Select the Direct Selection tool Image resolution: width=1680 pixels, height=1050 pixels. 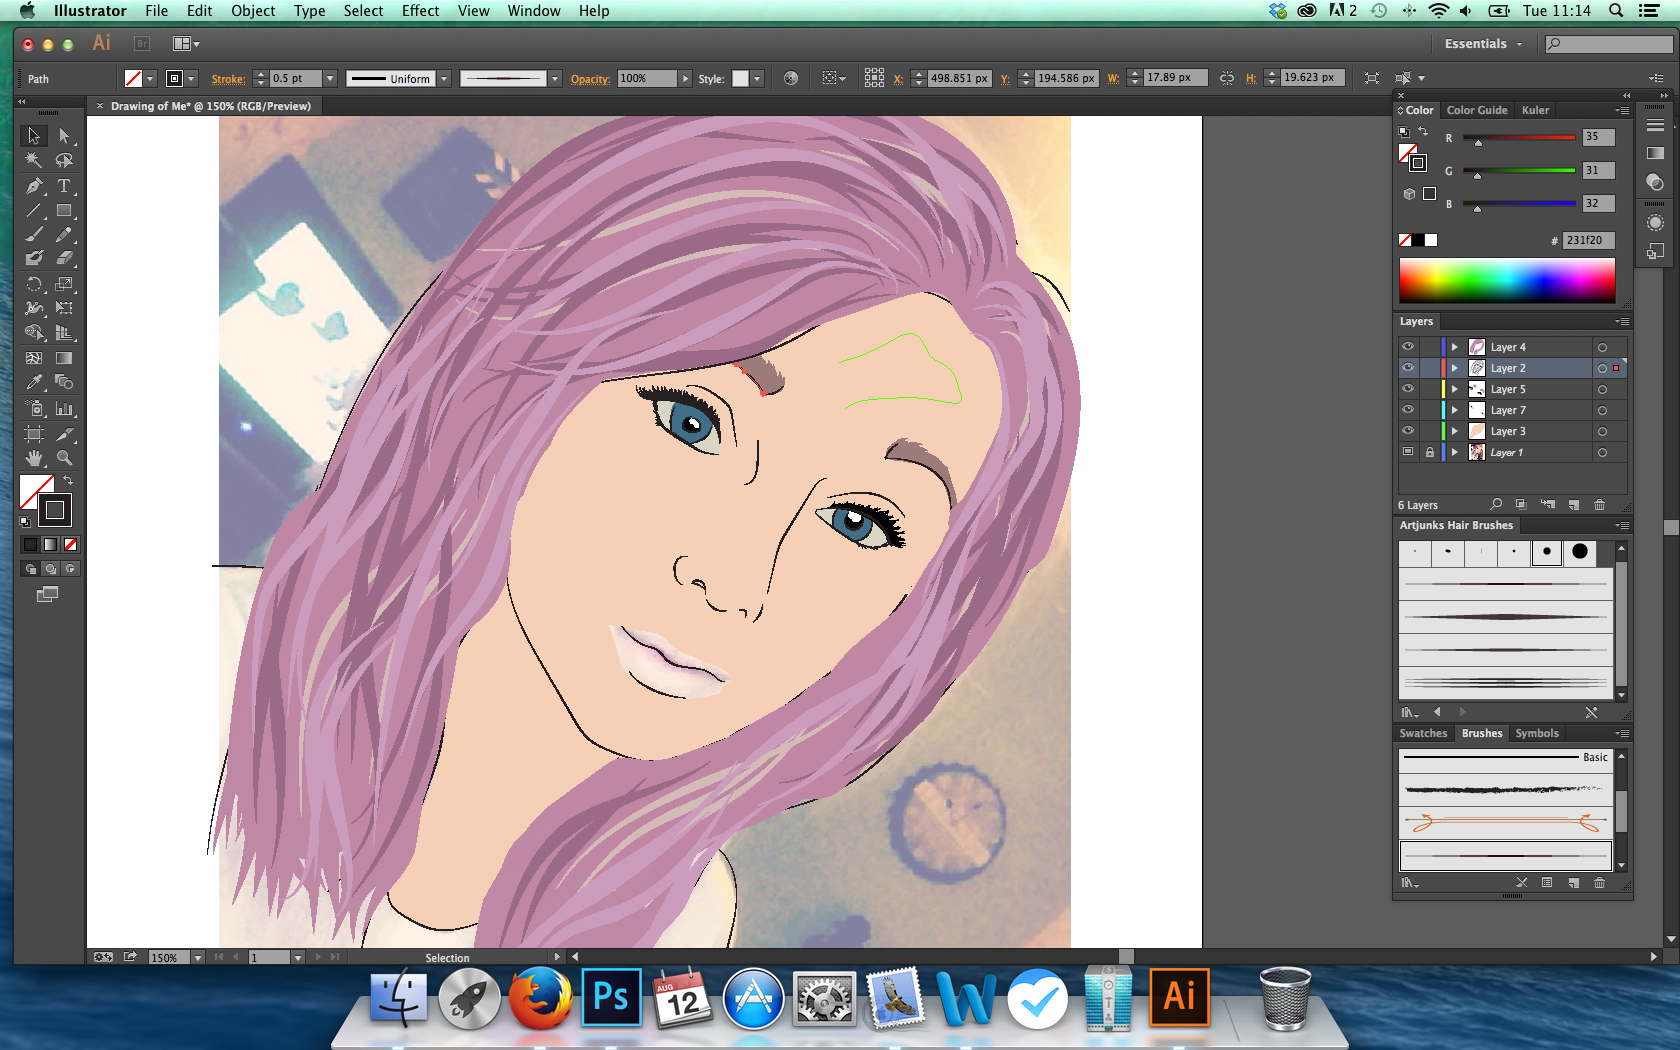64,136
